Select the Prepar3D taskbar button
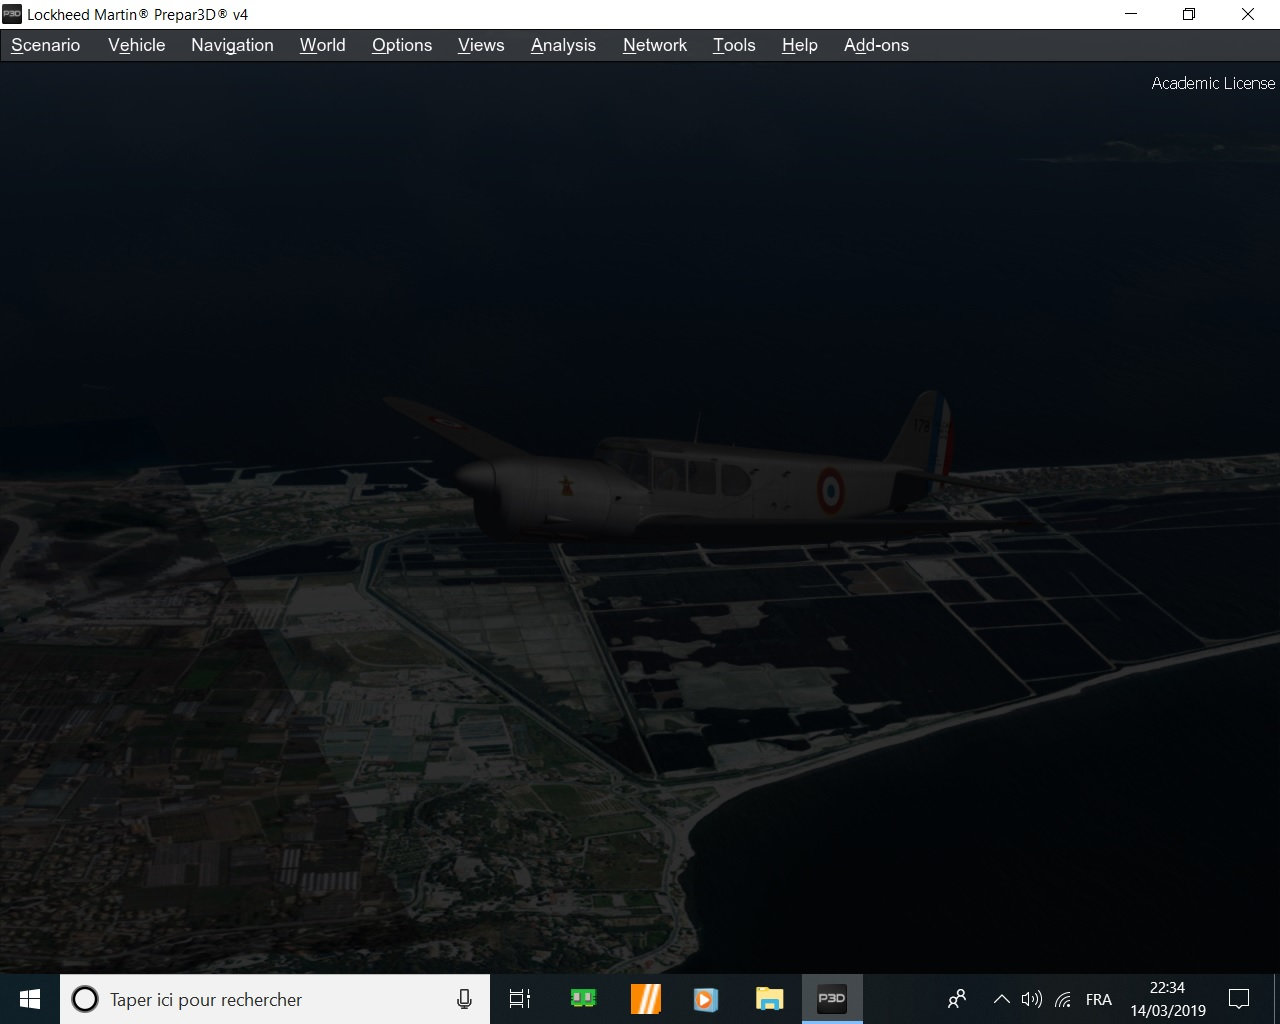The image size is (1280, 1024). 832,999
